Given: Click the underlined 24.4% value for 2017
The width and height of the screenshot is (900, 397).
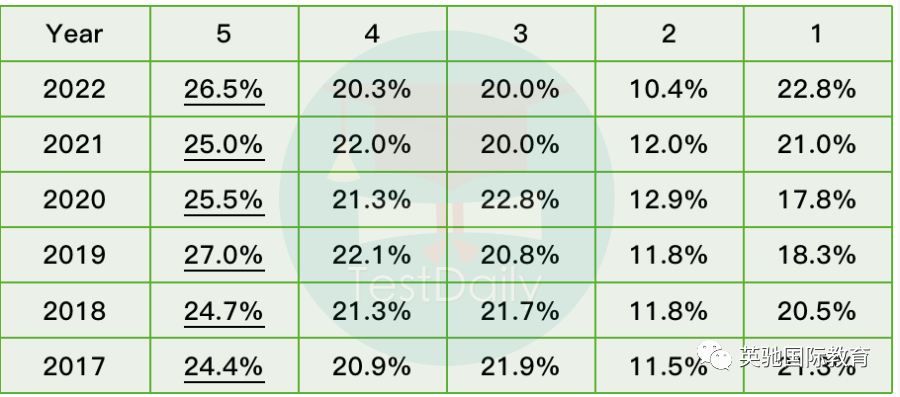Looking at the screenshot, I should (224, 366).
